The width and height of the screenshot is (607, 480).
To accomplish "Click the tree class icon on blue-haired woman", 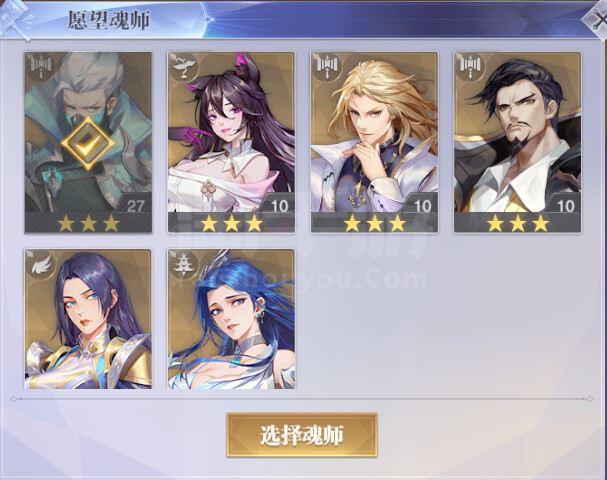I will (183, 264).
